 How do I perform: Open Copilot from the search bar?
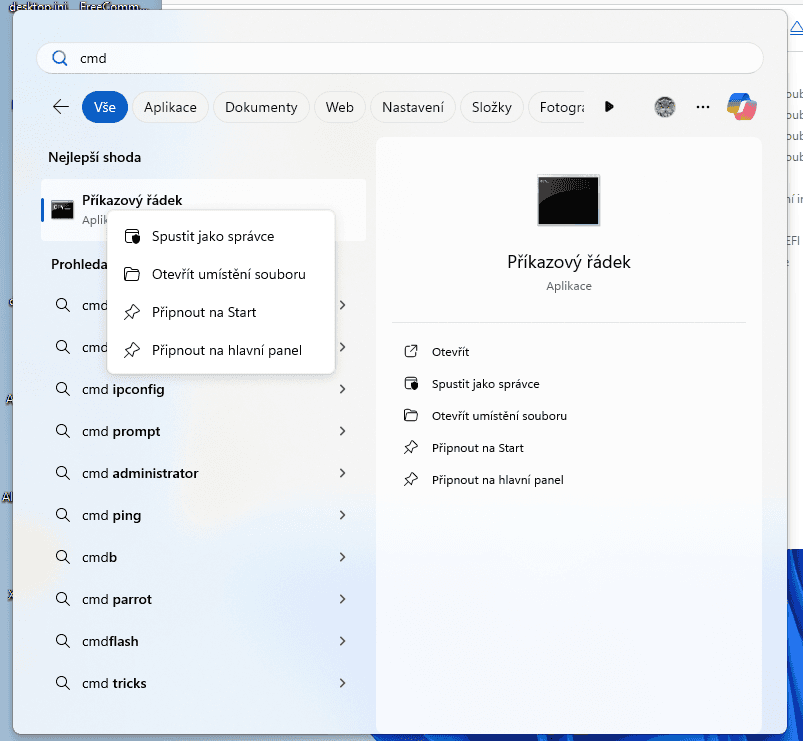coord(741,107)
